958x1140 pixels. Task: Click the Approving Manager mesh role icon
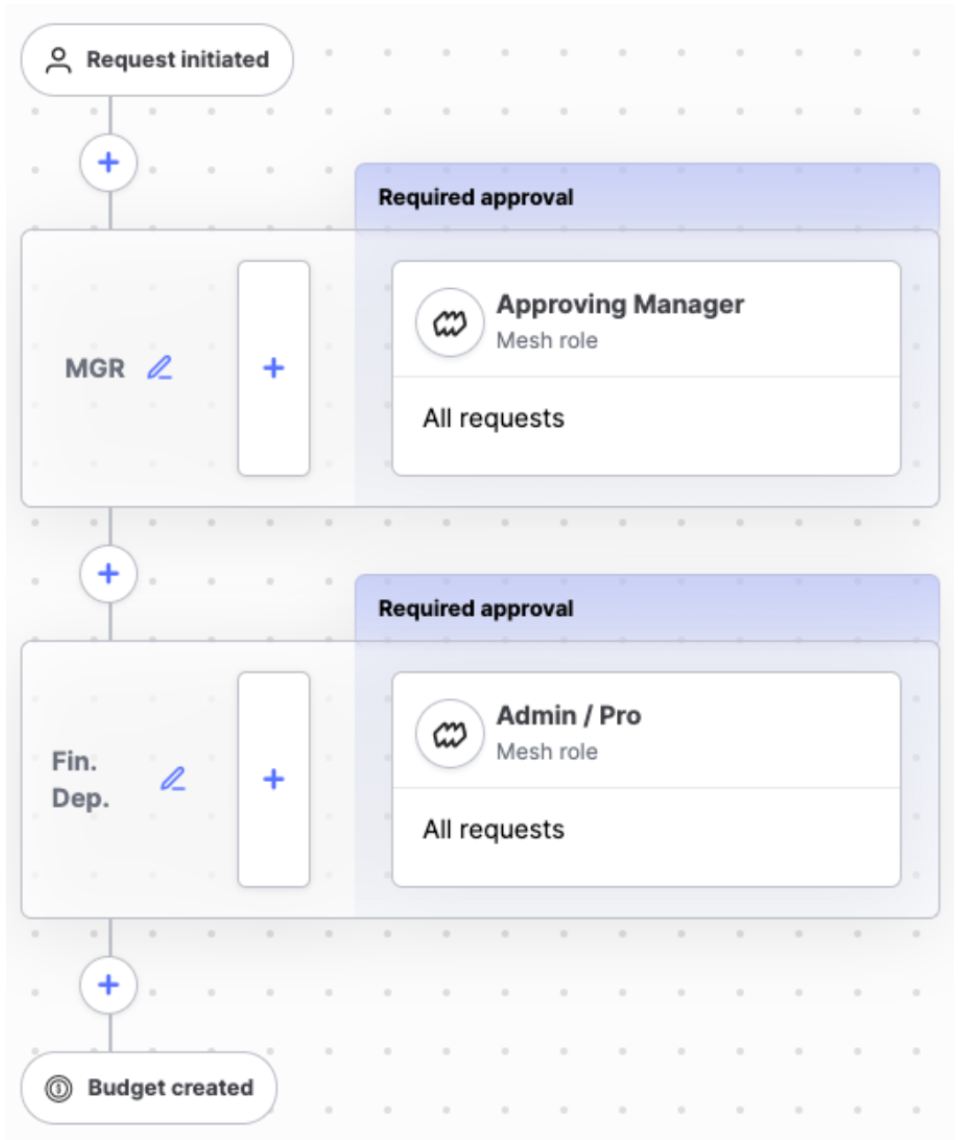click(450, 322)
